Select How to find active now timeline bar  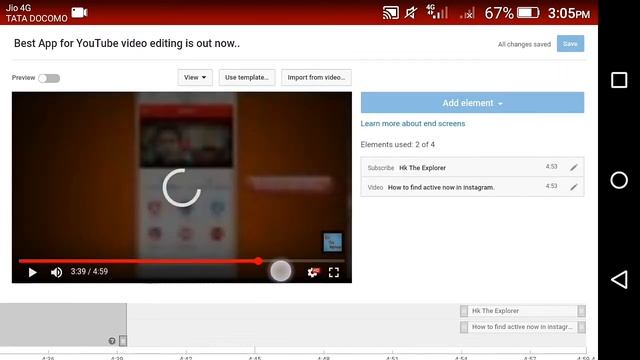tap(522, 327)
